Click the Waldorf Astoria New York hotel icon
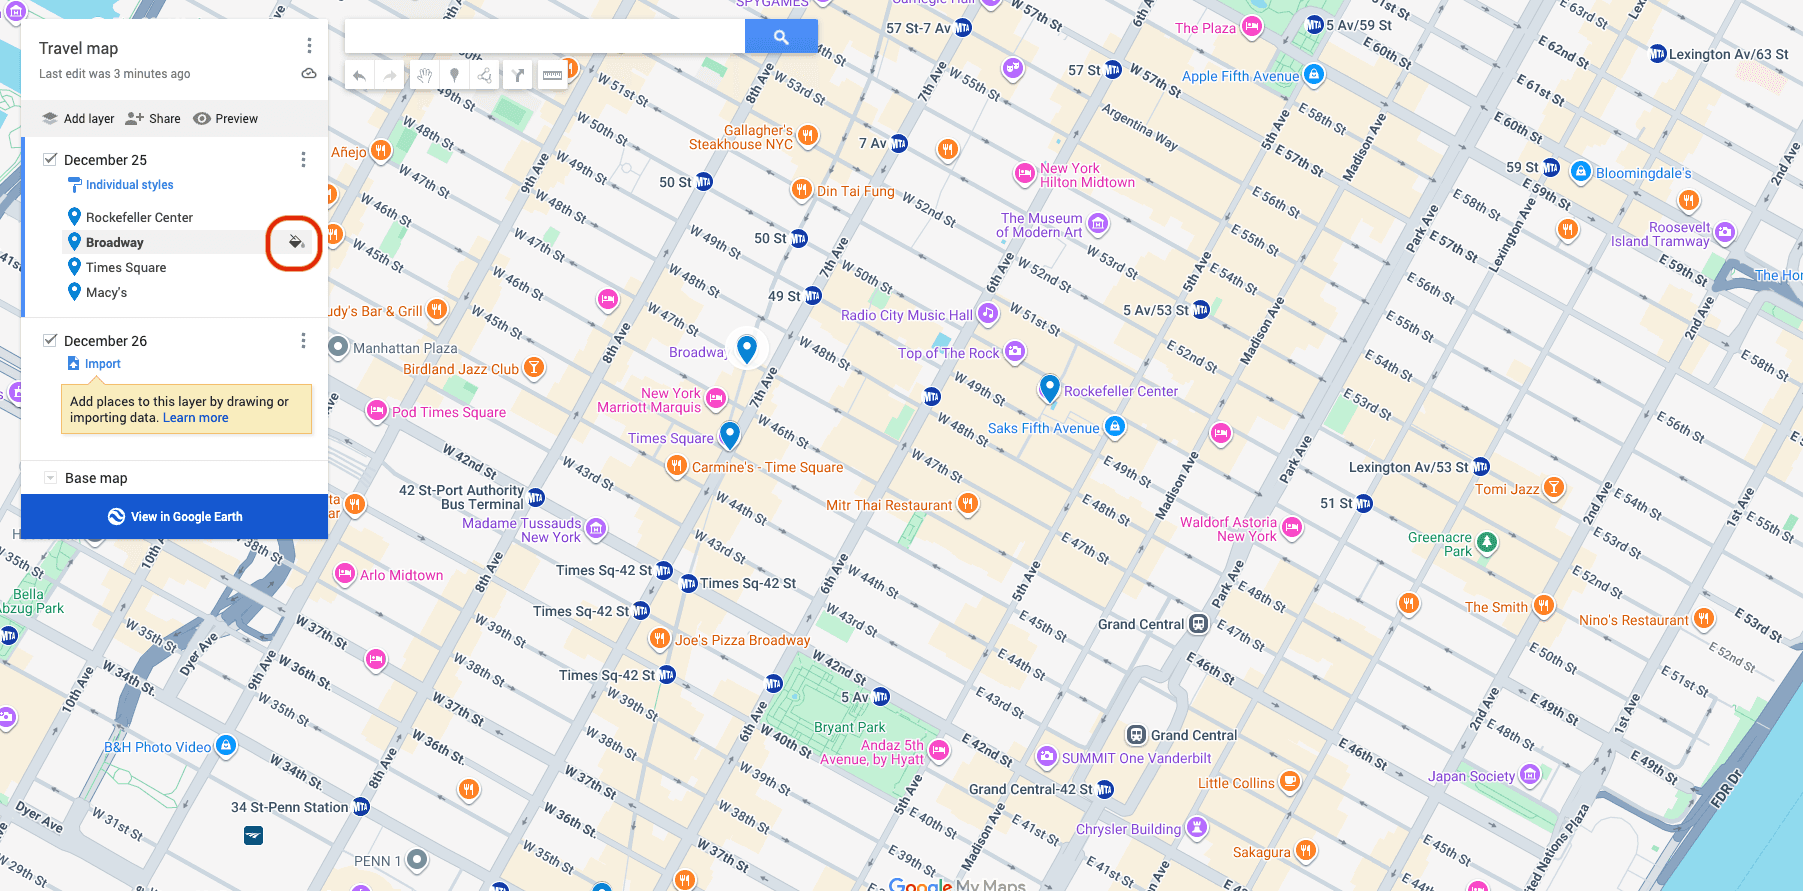 pos(1293,528)
